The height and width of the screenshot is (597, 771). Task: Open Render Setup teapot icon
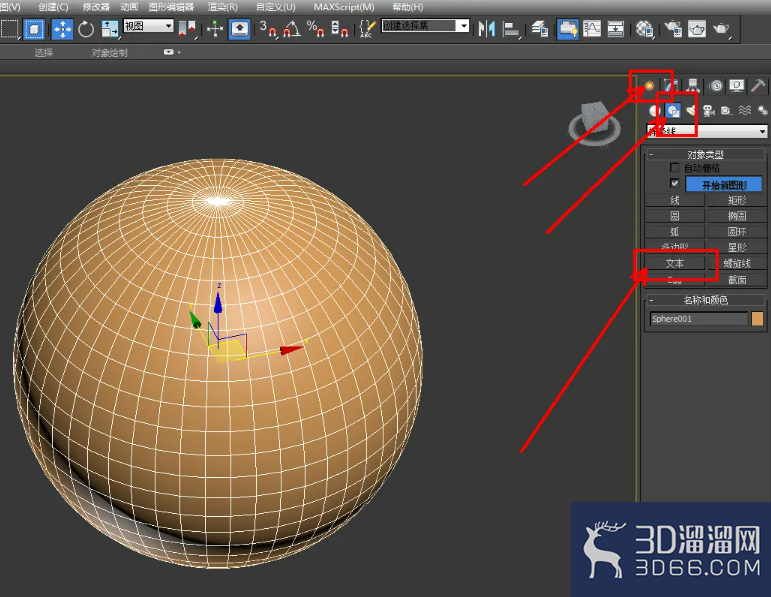pos(673,29)
